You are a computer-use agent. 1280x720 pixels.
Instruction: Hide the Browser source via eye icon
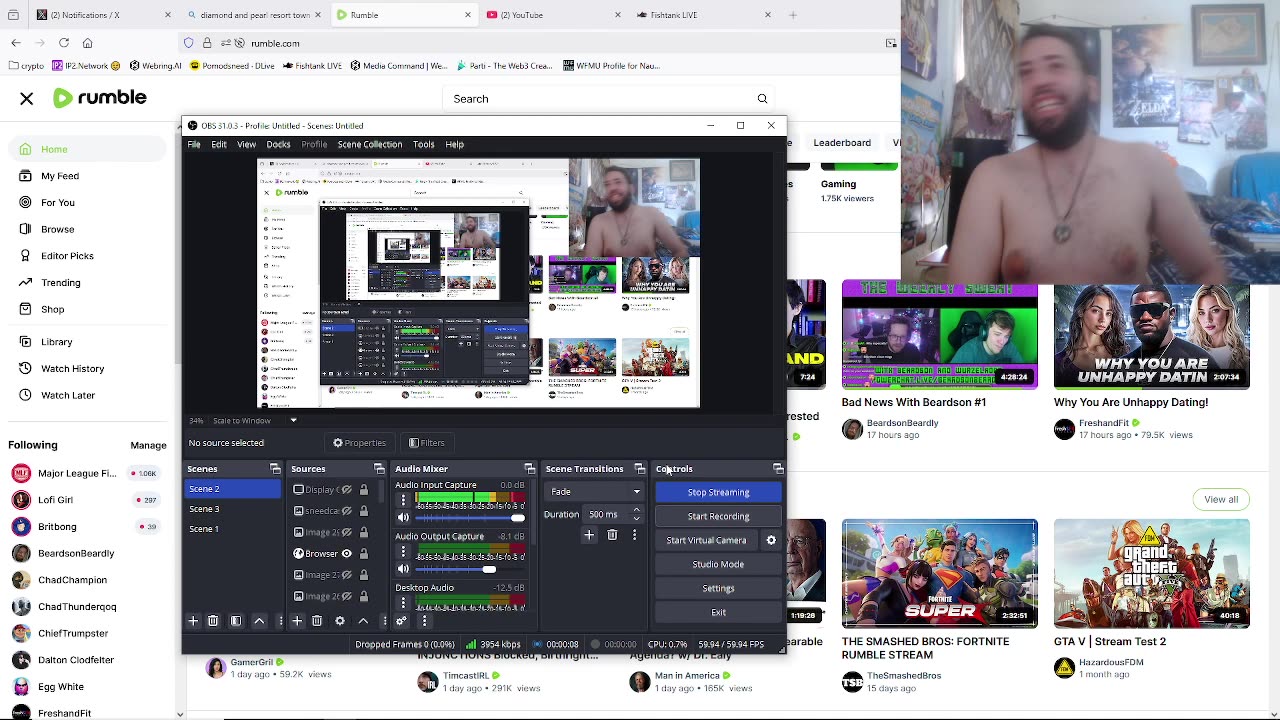347,554
